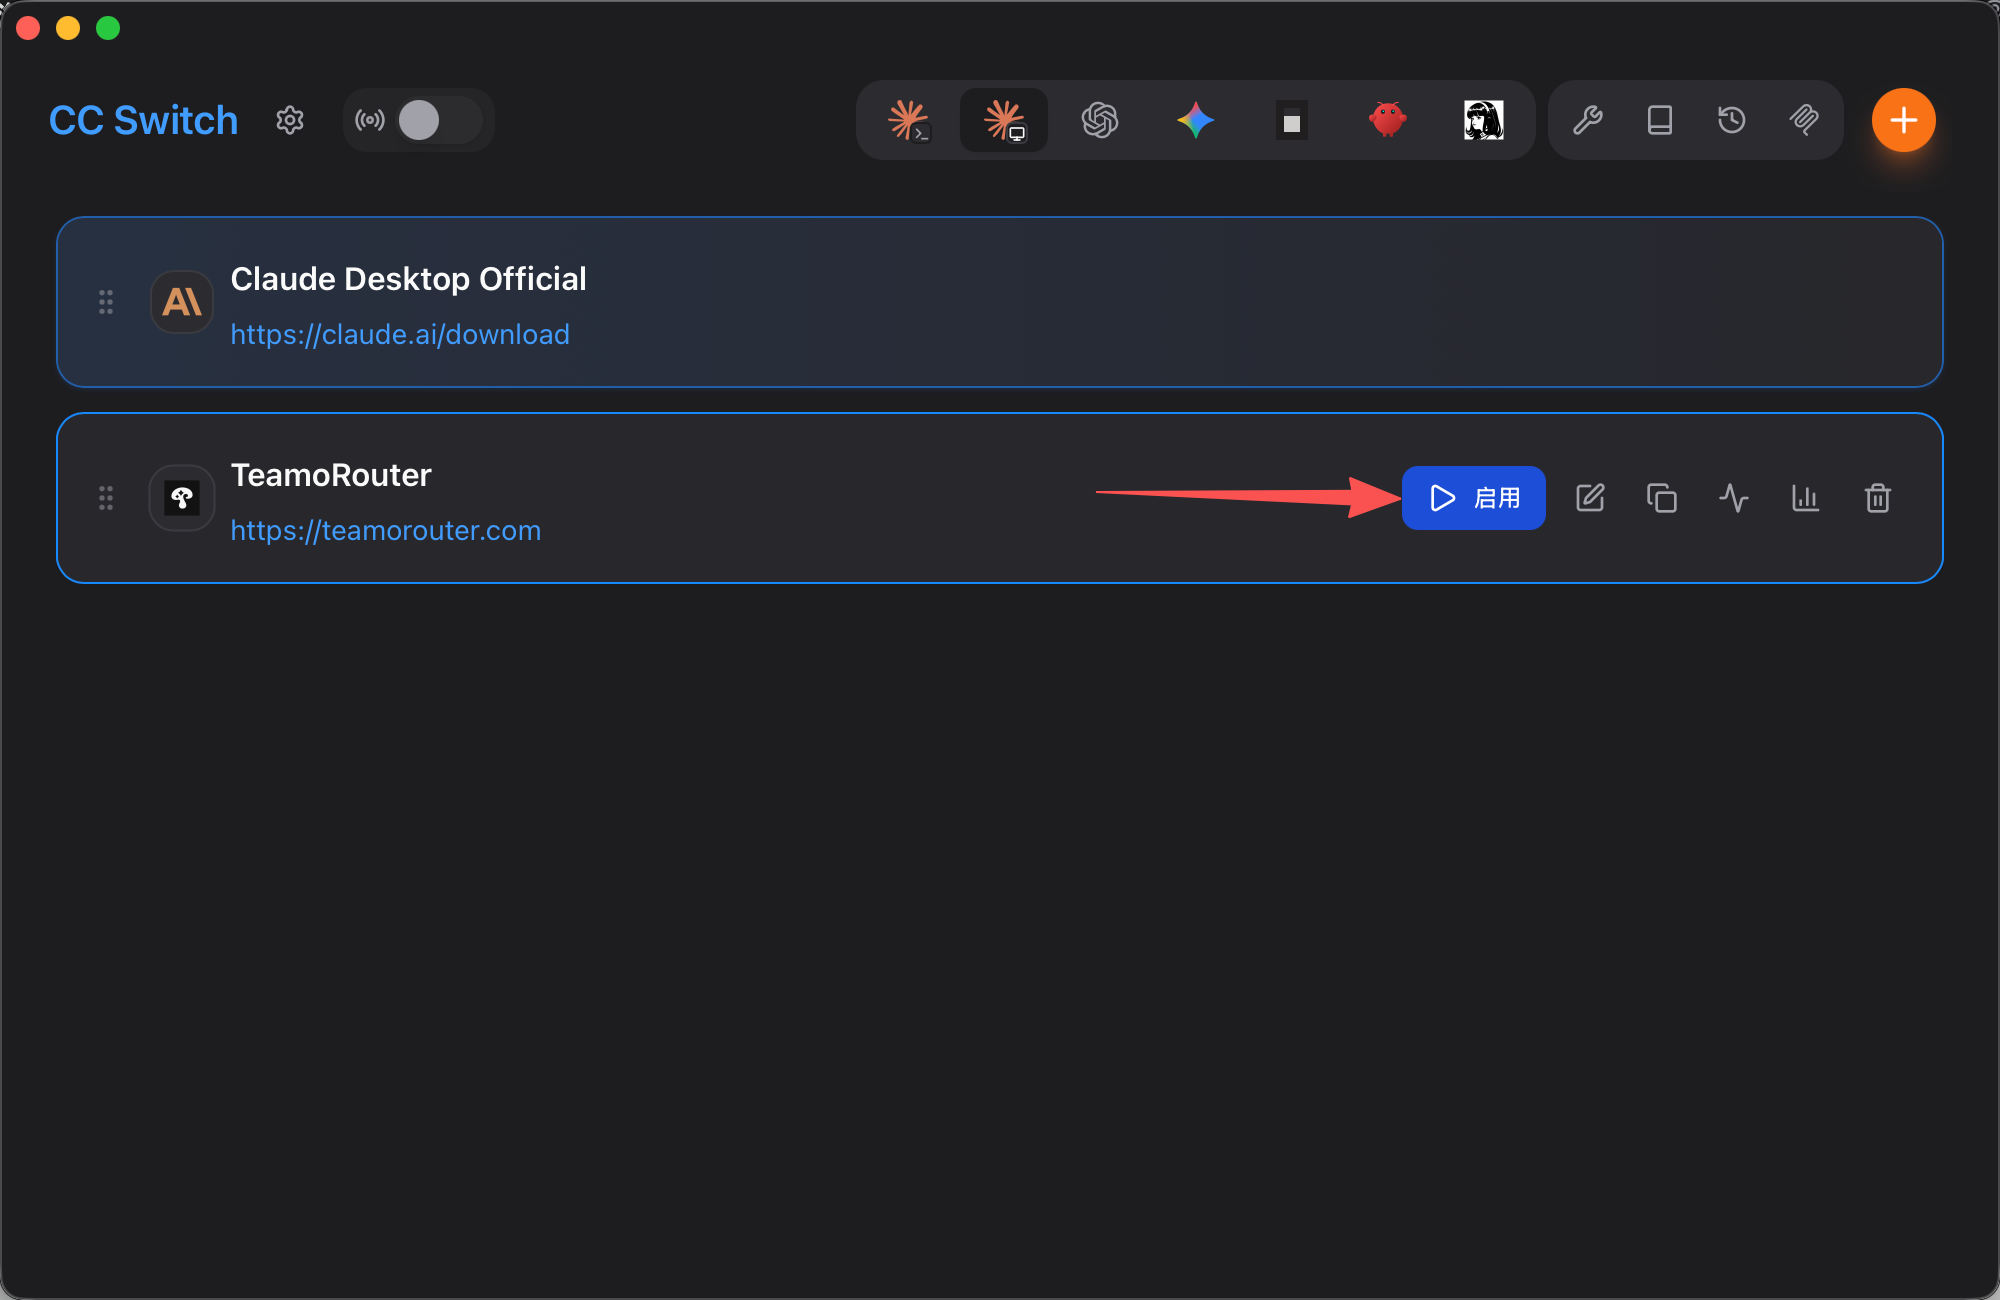This screenshot has width=2000, height=1300.
Task: Zoom the window with the green button
Action: click(108, 28)
